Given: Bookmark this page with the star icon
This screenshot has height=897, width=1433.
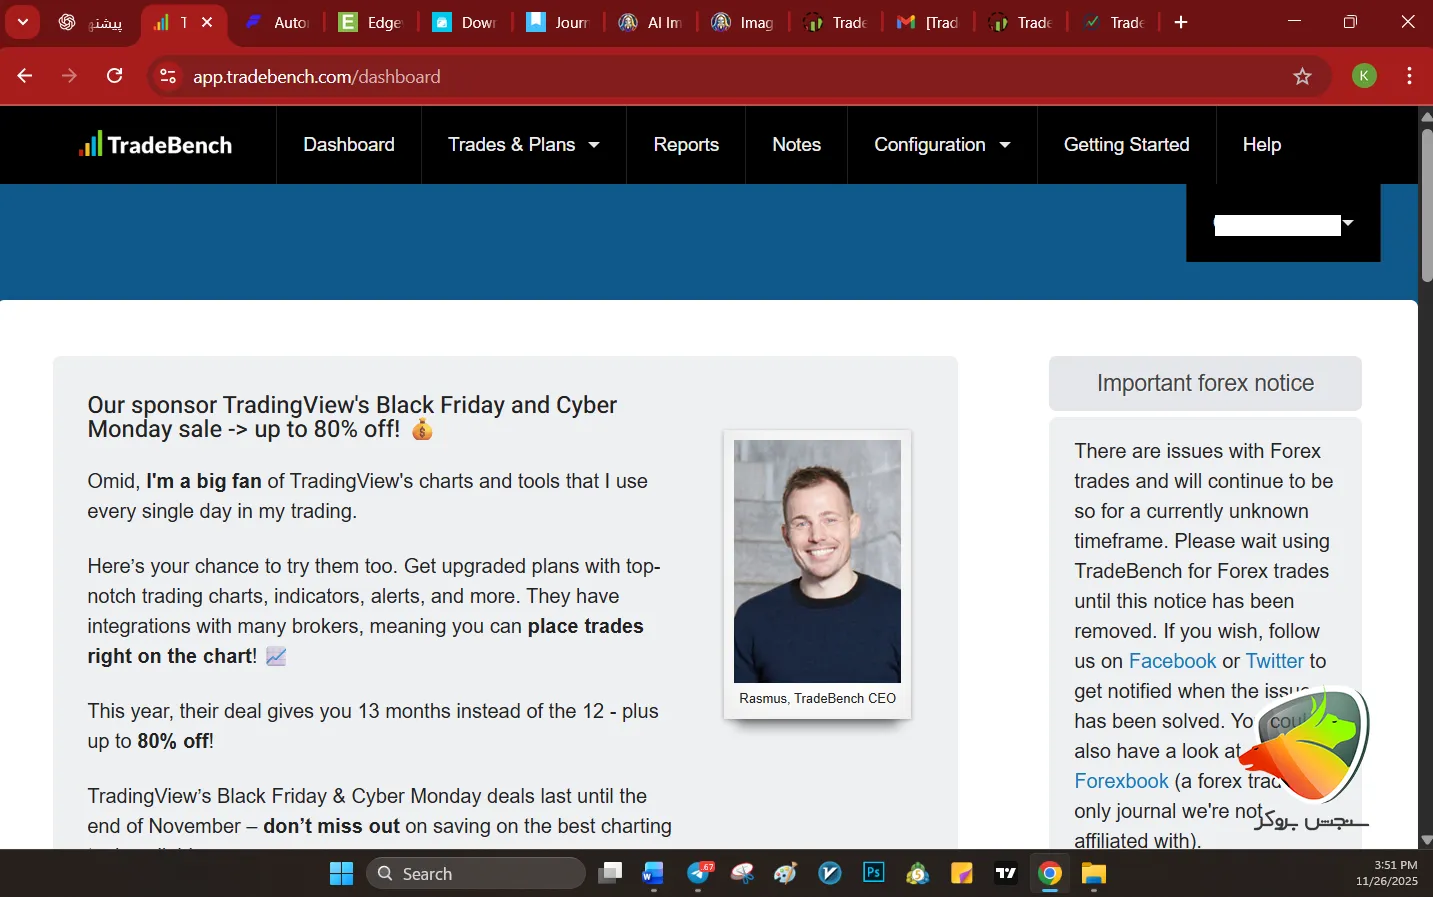Looking at the screenshot, I should [1302, 77].
